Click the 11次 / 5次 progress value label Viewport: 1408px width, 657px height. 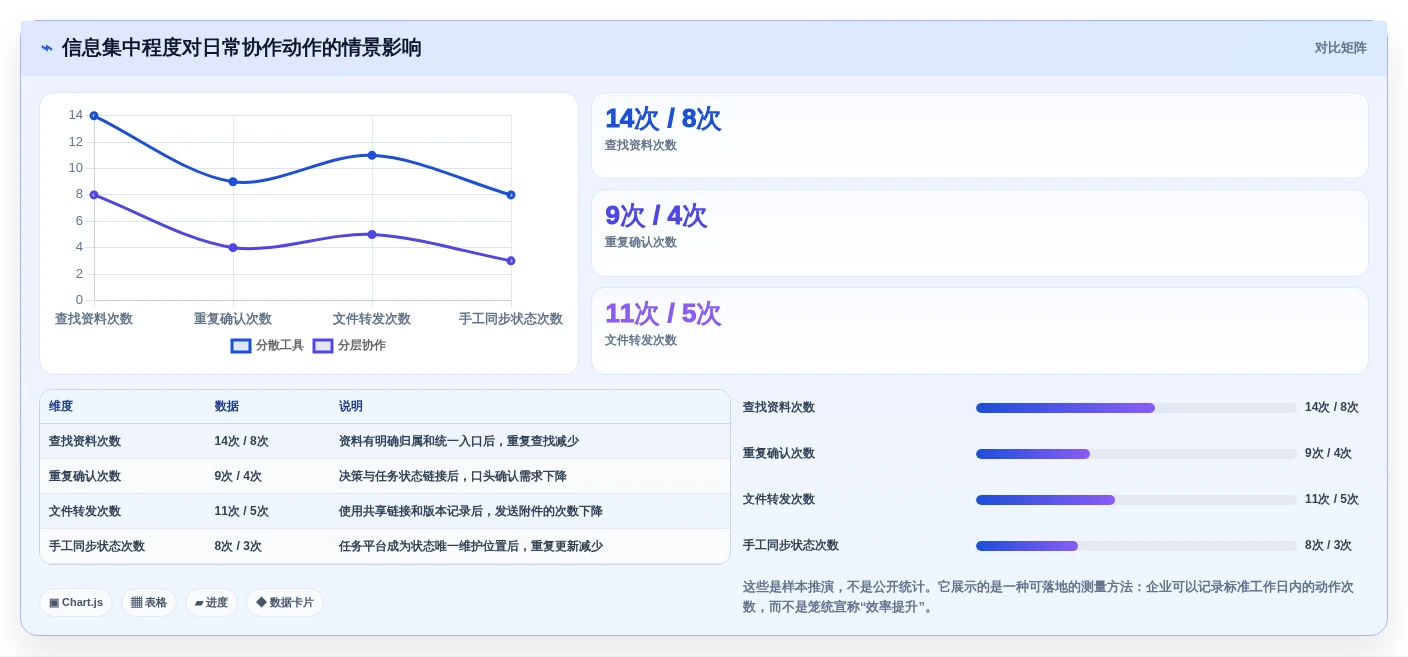pyautogui.click(x=1332, y=500)
